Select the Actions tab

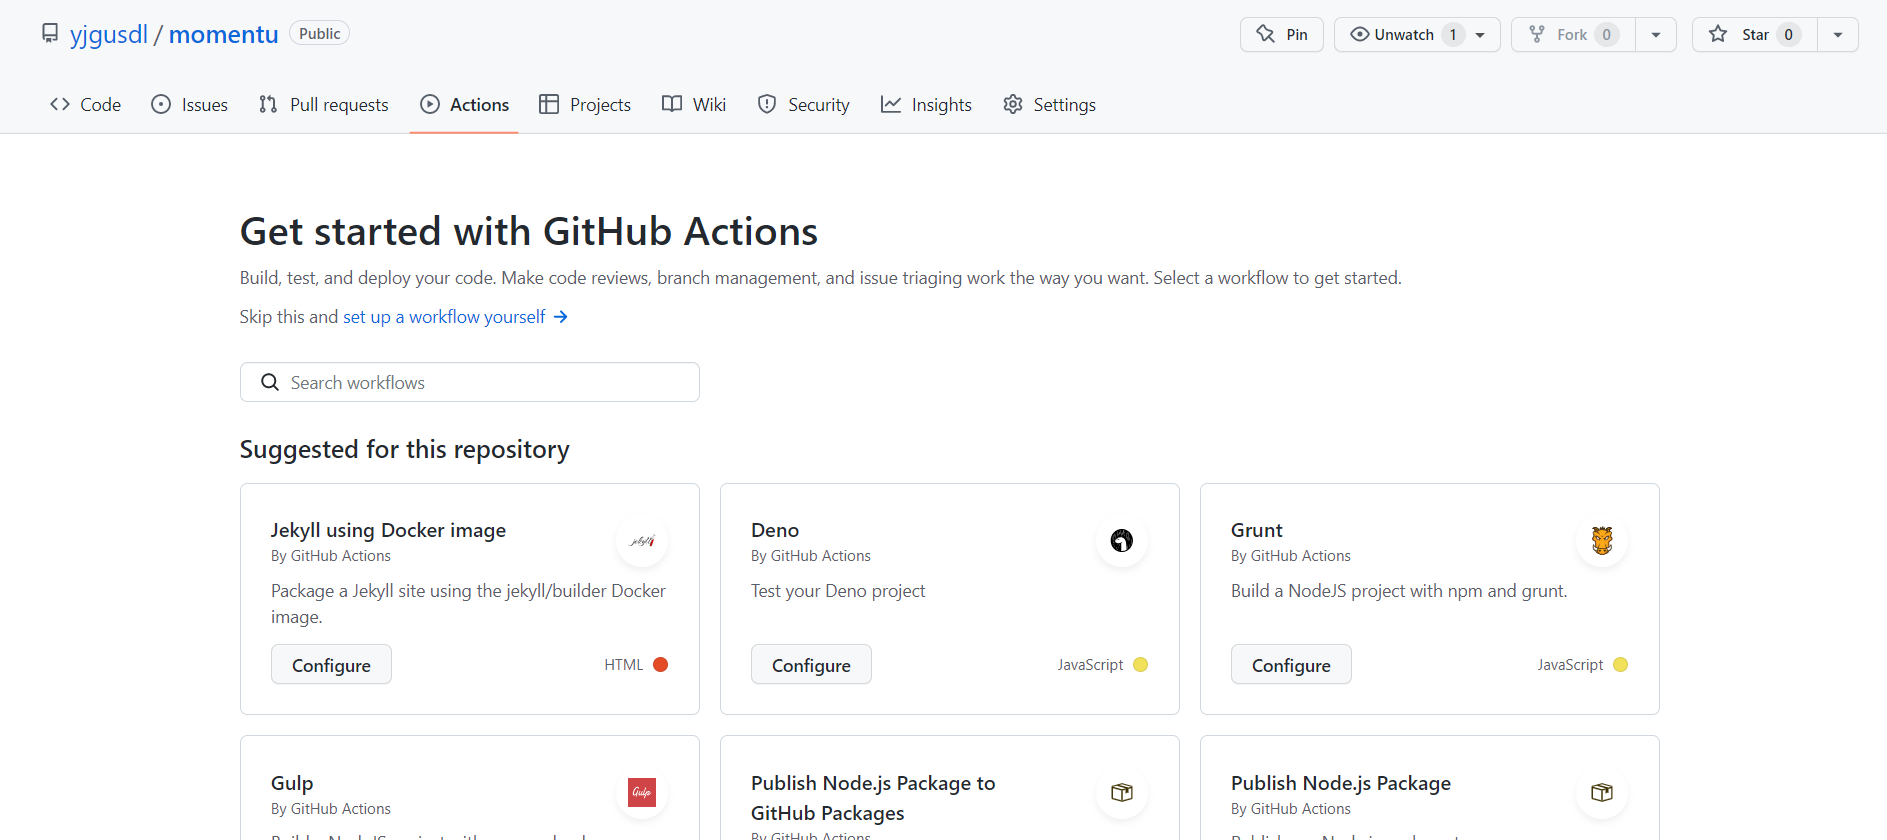click(464, 104)
